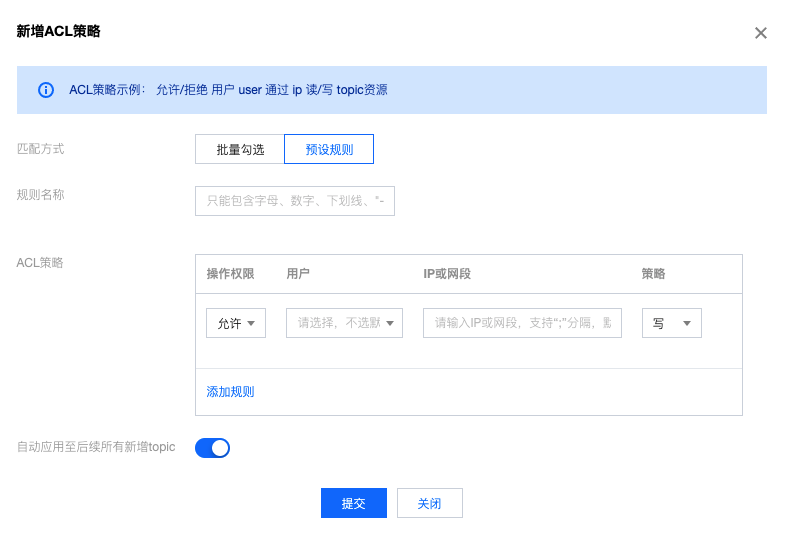Click the 策略 column header
The image size is (785, 536).
pyautogui.click(x=653, y=274)
